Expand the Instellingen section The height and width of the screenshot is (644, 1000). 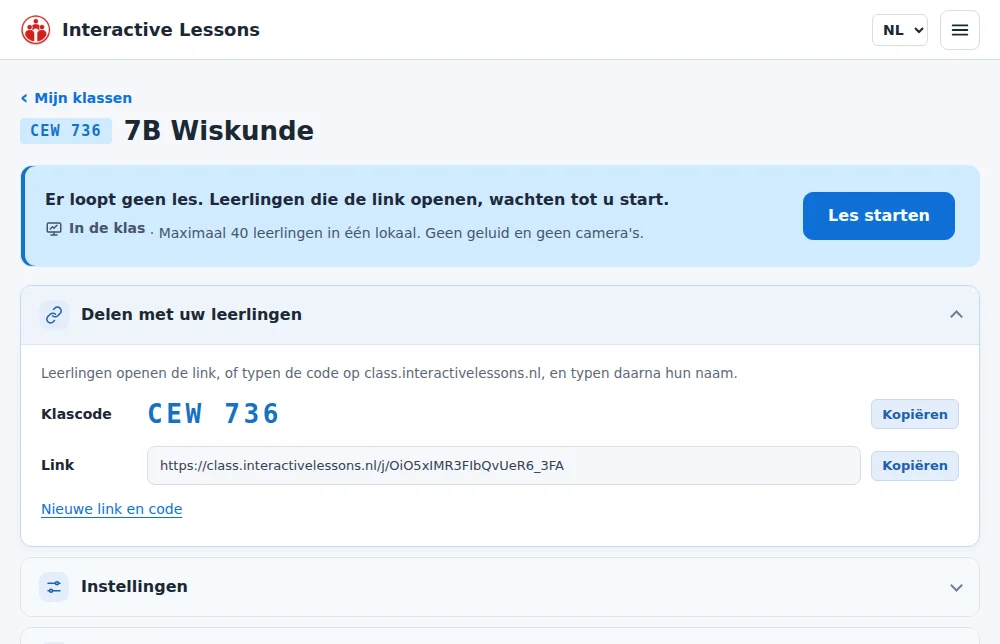pyautogui.click(x=956, y=587)
